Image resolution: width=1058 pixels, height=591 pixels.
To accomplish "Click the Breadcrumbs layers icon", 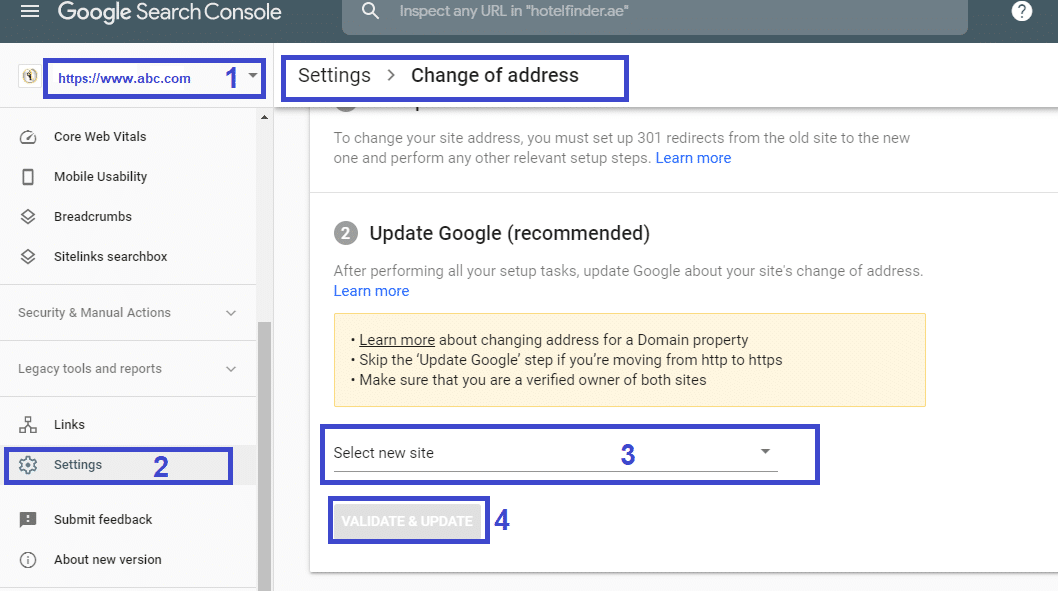I will [x=28, y=217].
